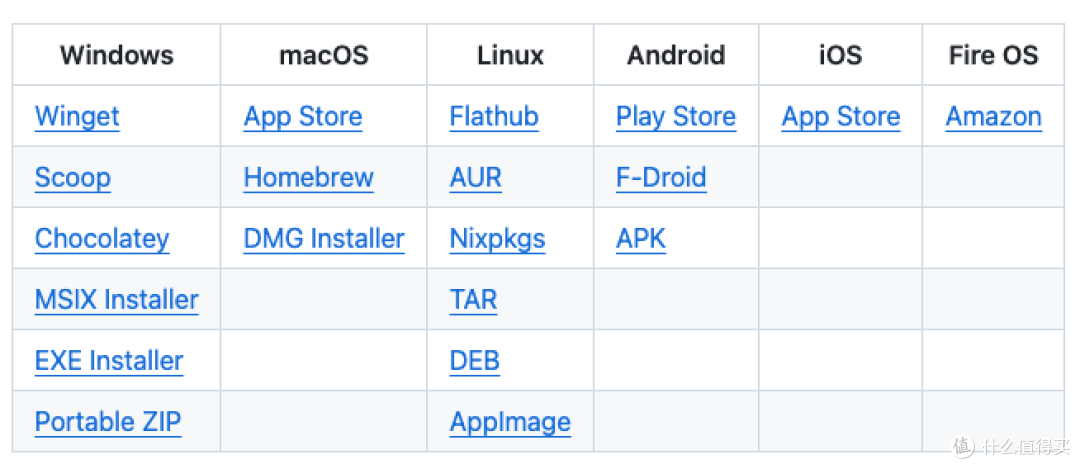Viewport: 1080px width, 469px height.
Task: Open the Amazon link for Fire OS
Action: tap(993, 116)
